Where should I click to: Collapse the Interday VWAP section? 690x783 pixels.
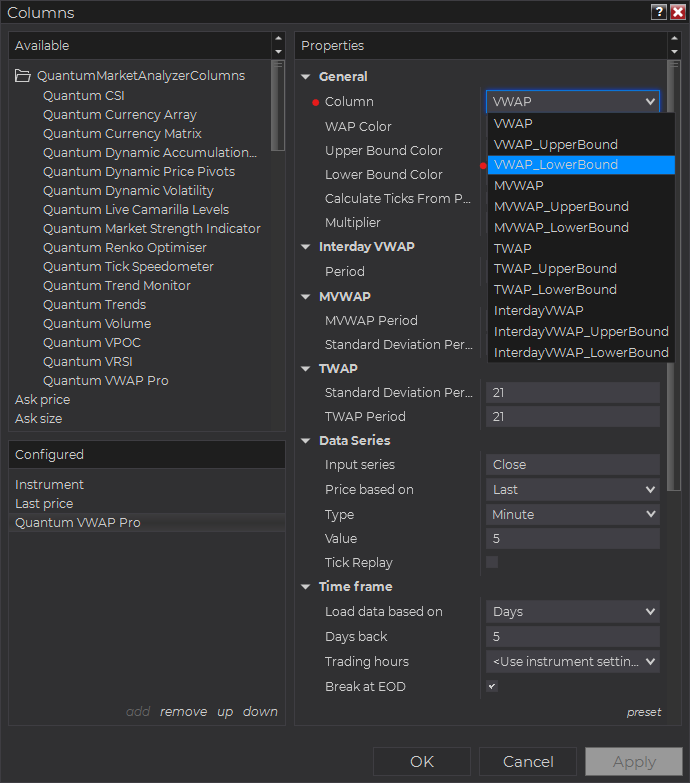[306, 247]
